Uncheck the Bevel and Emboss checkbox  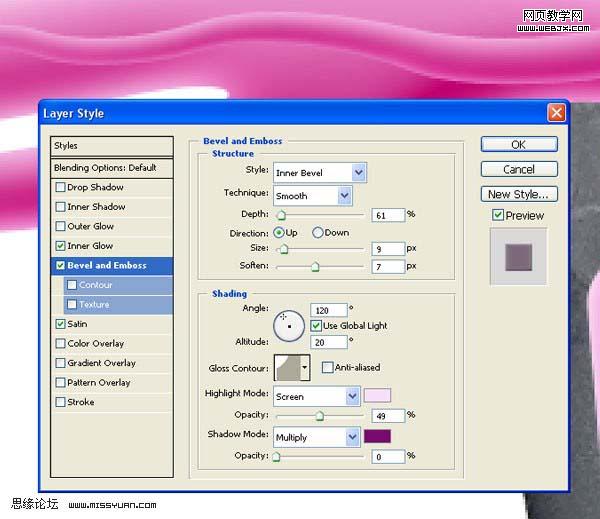(x=60, y=265)
